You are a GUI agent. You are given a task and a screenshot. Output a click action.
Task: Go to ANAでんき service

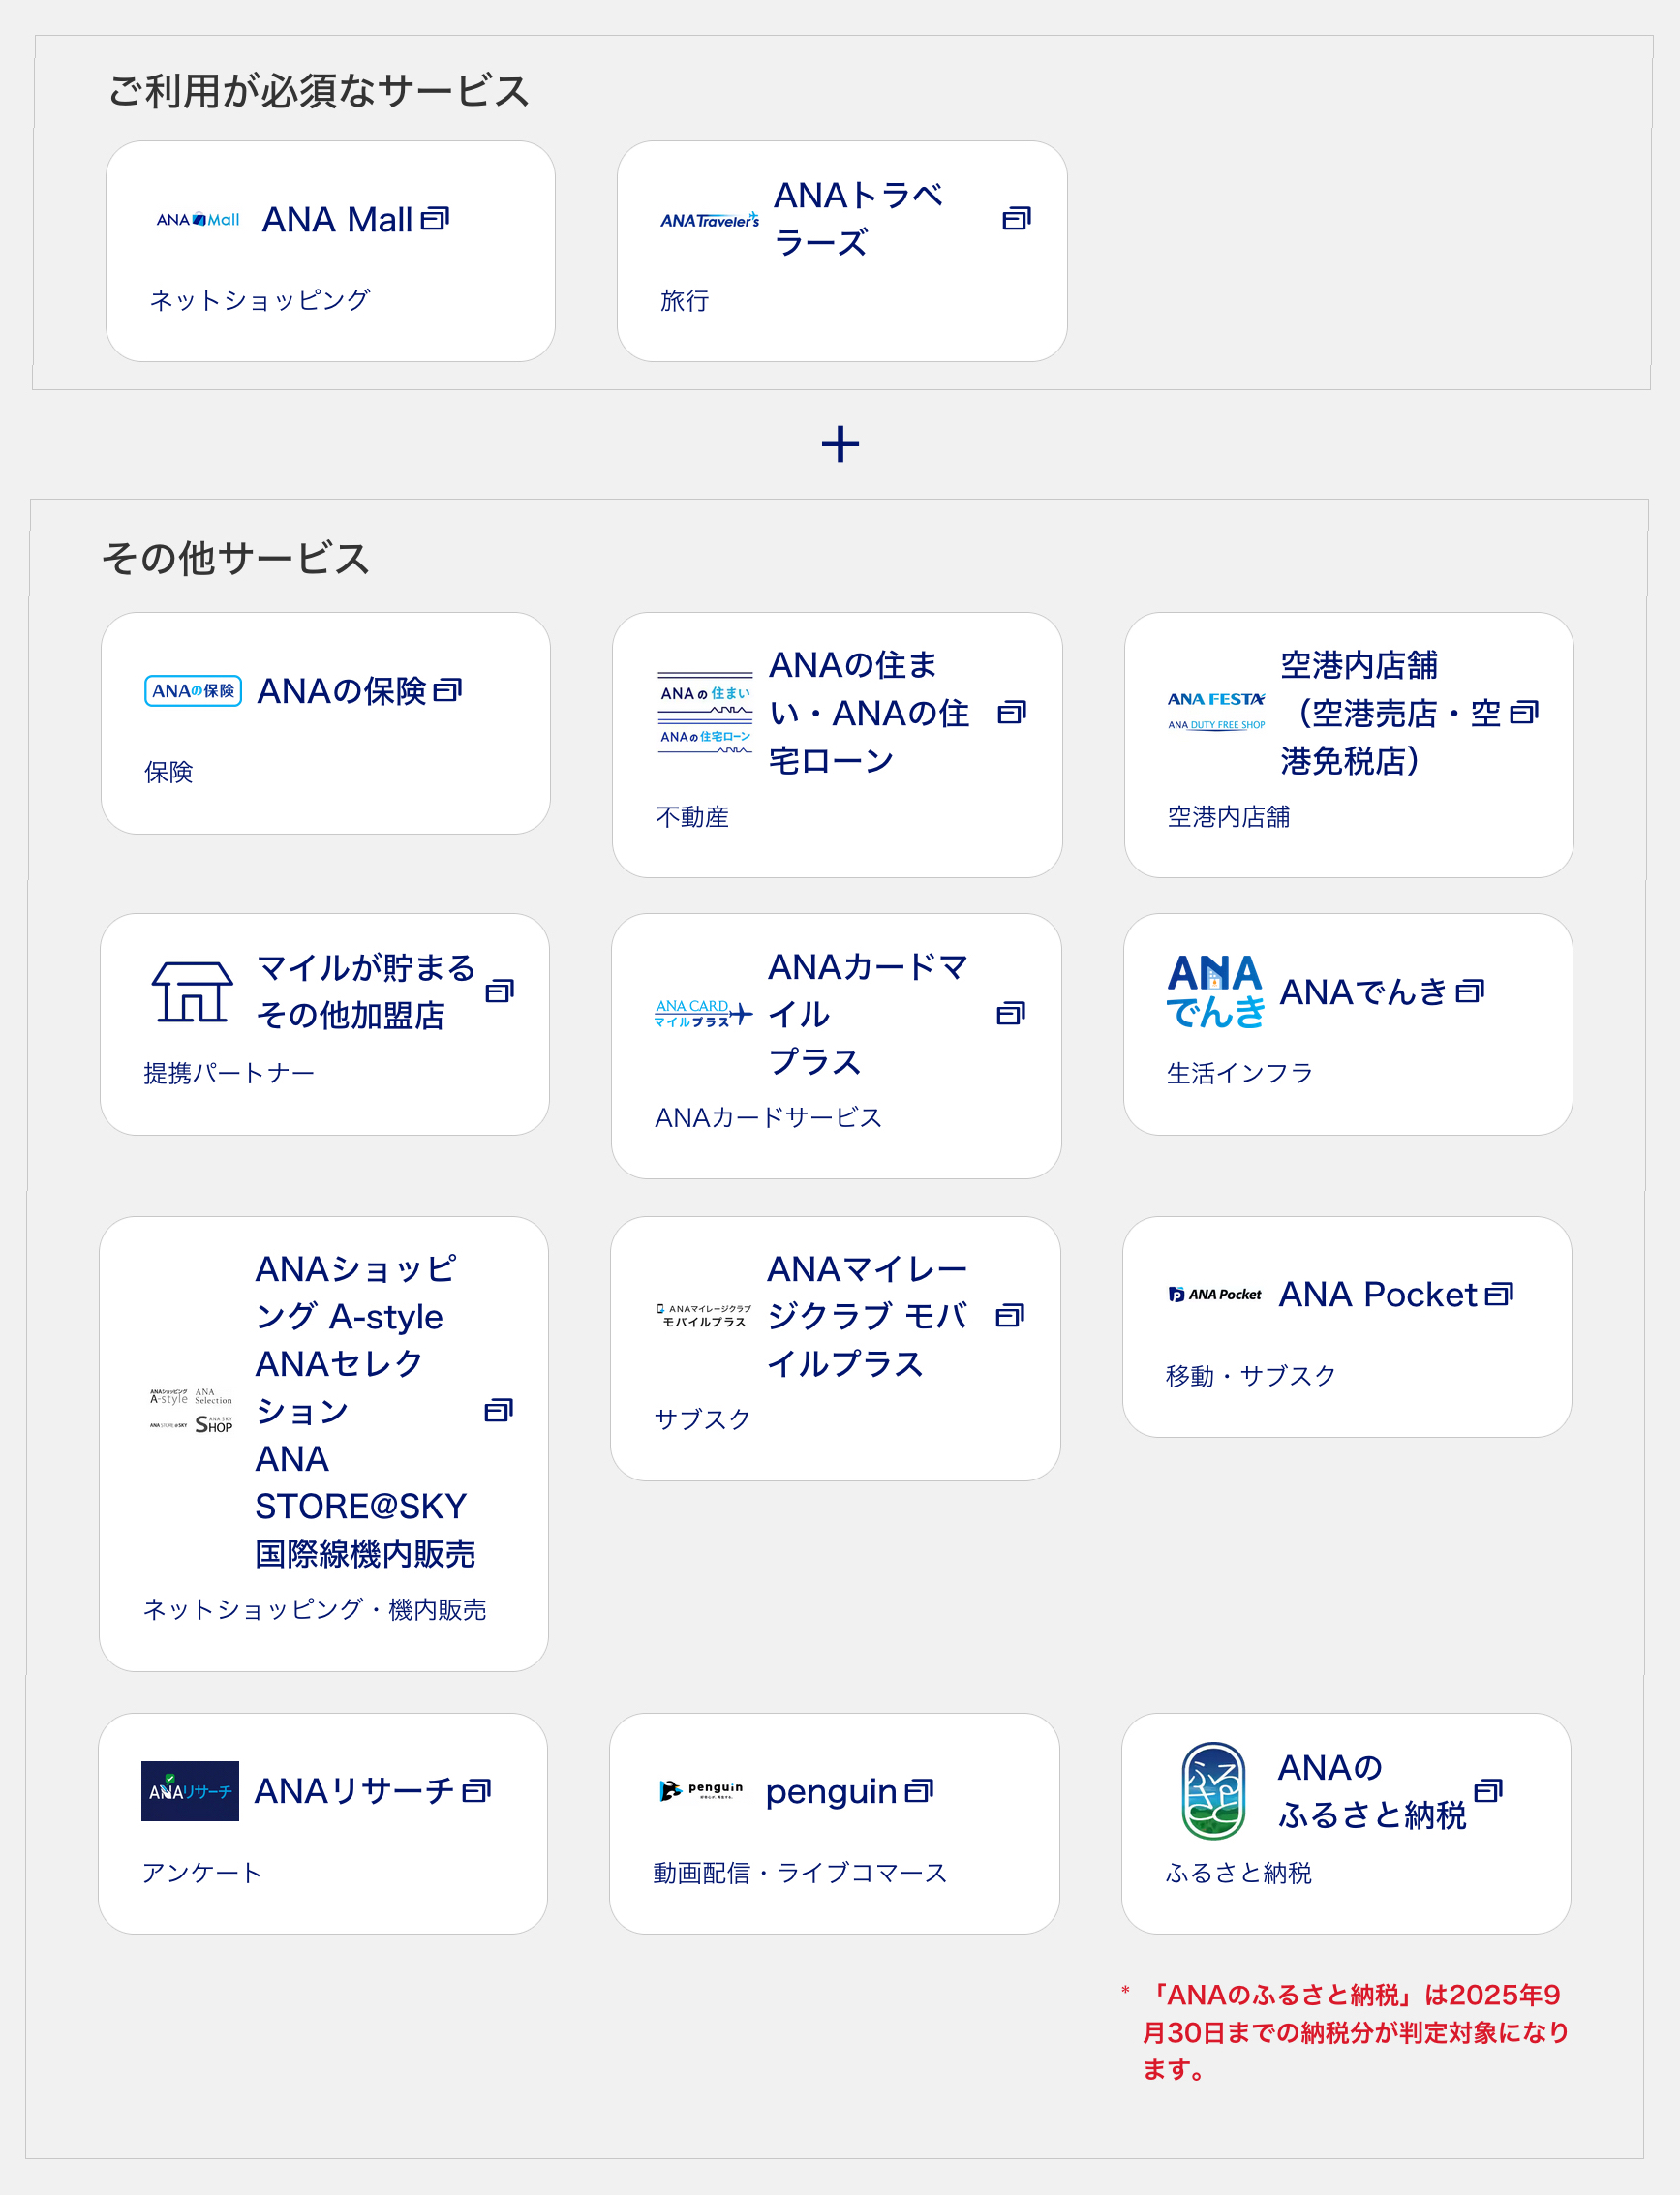[x=1364, y=992]
